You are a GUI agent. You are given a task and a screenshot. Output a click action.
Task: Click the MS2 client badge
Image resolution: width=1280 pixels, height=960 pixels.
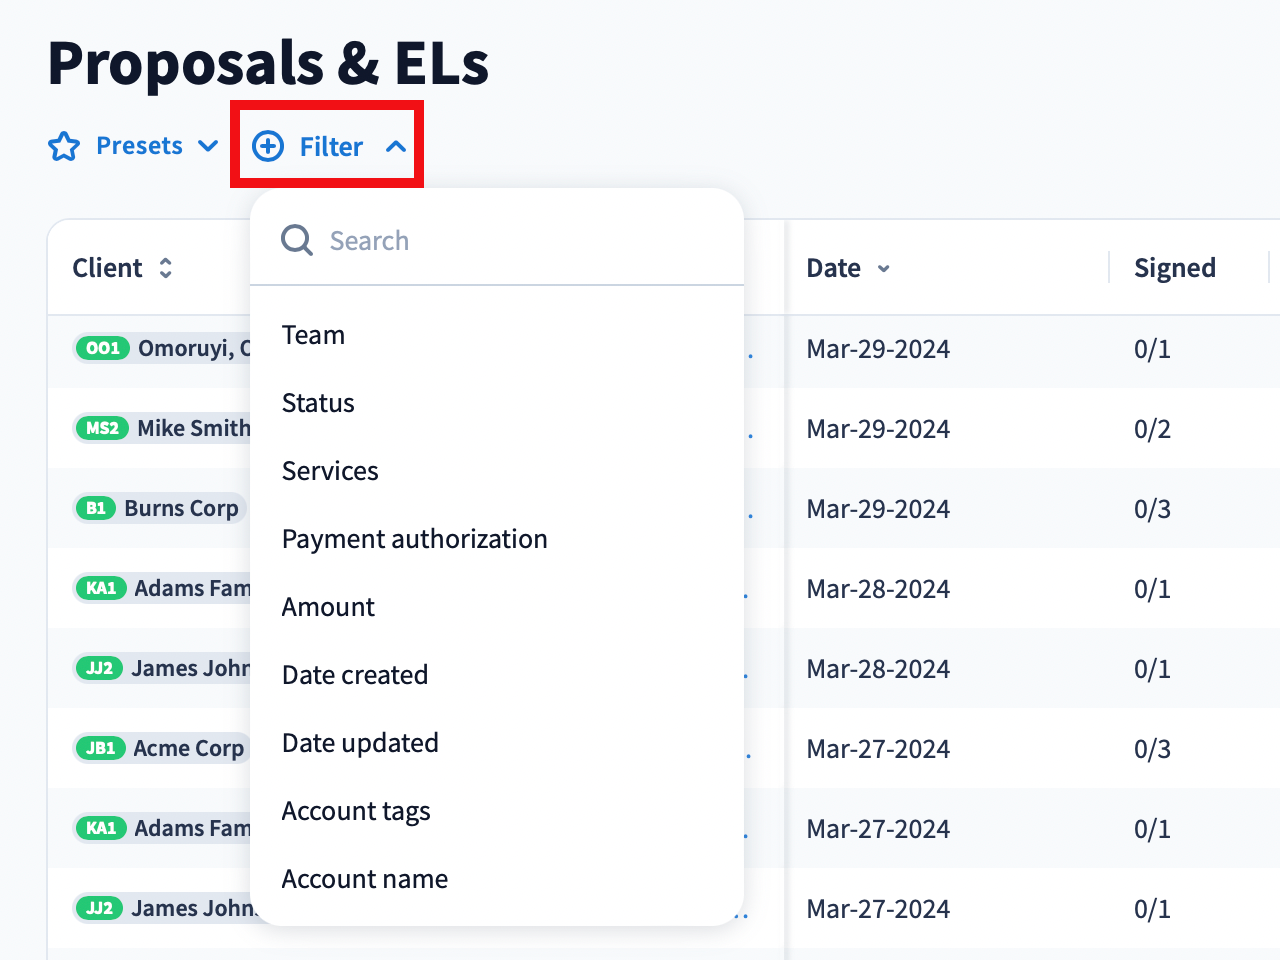pos(102,428)
